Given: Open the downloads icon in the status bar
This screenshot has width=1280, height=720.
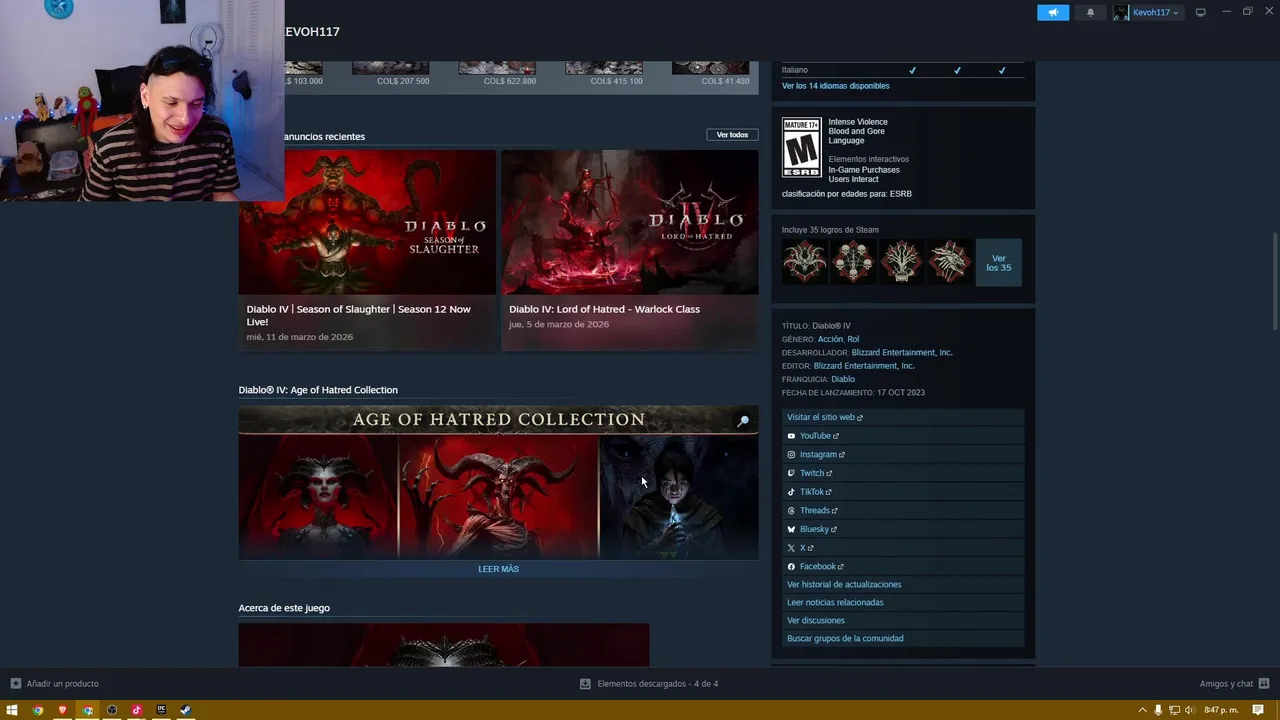Looking at the screenshot, I should click(x=585, y=684).
